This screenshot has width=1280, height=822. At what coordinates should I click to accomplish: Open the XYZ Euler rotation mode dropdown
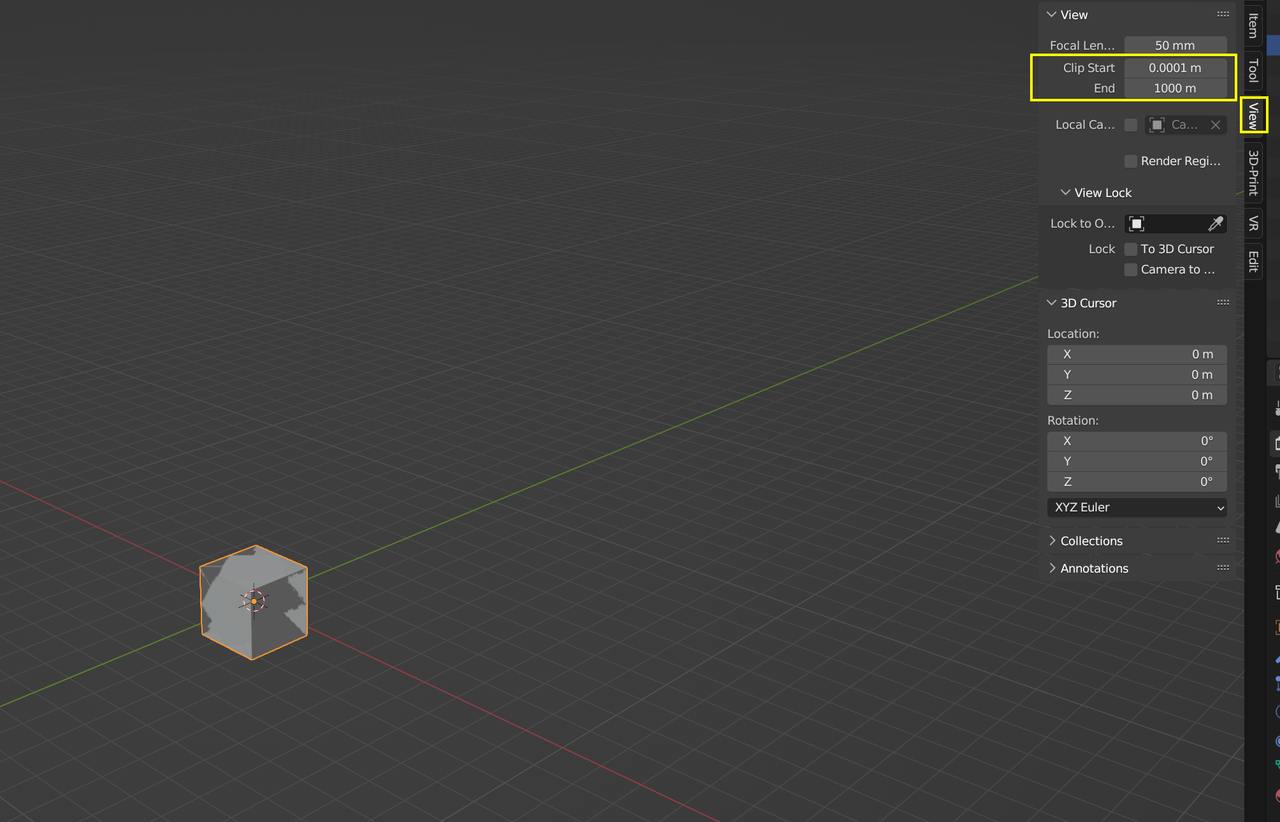coord(1137,508)
